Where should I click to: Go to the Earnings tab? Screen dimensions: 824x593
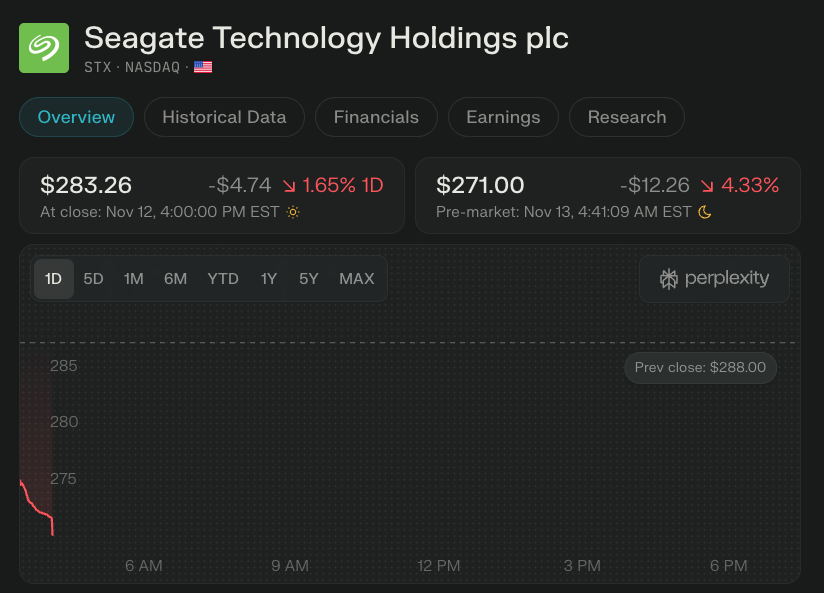(503, 117)
